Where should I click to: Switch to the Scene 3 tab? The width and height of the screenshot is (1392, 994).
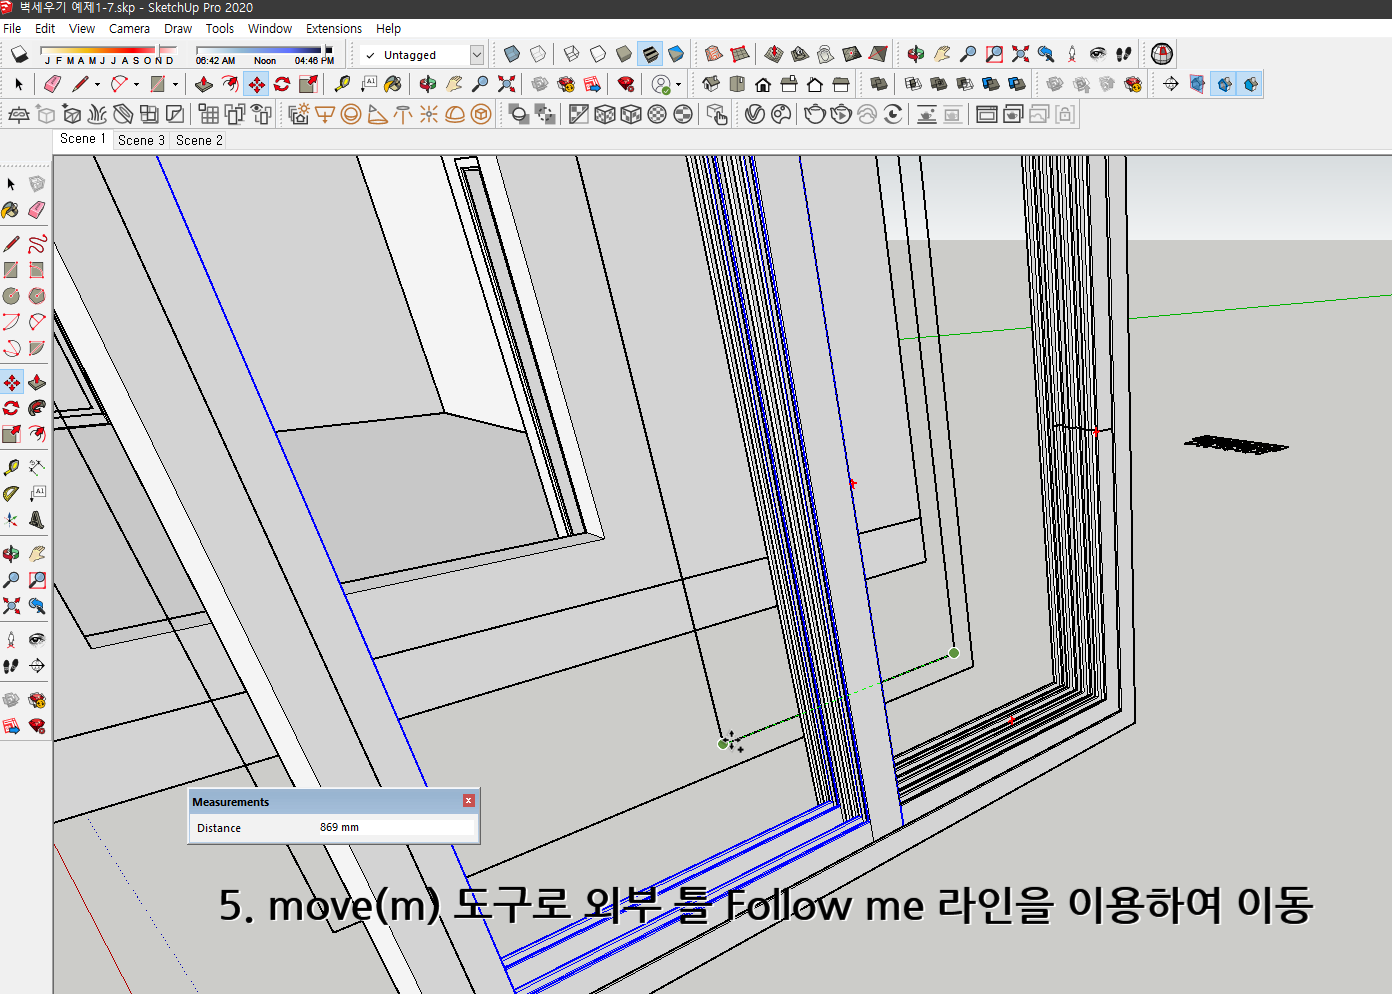pos(141,140)
